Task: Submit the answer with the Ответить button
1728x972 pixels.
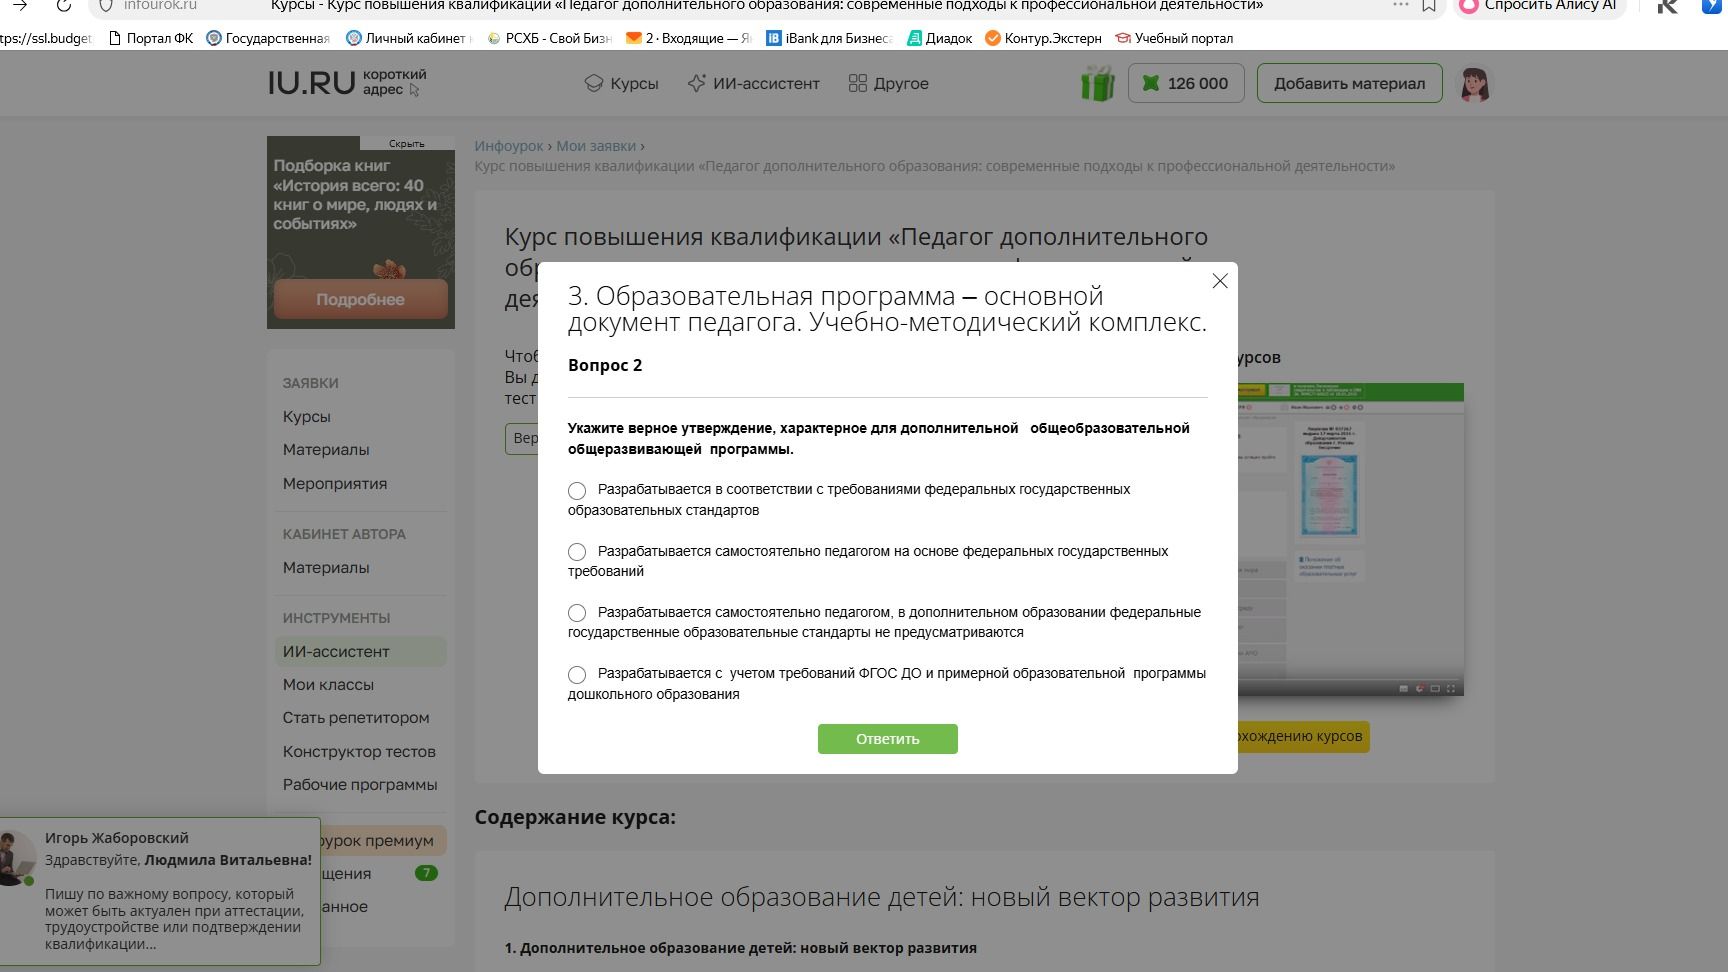Action: tap(887, 739)
